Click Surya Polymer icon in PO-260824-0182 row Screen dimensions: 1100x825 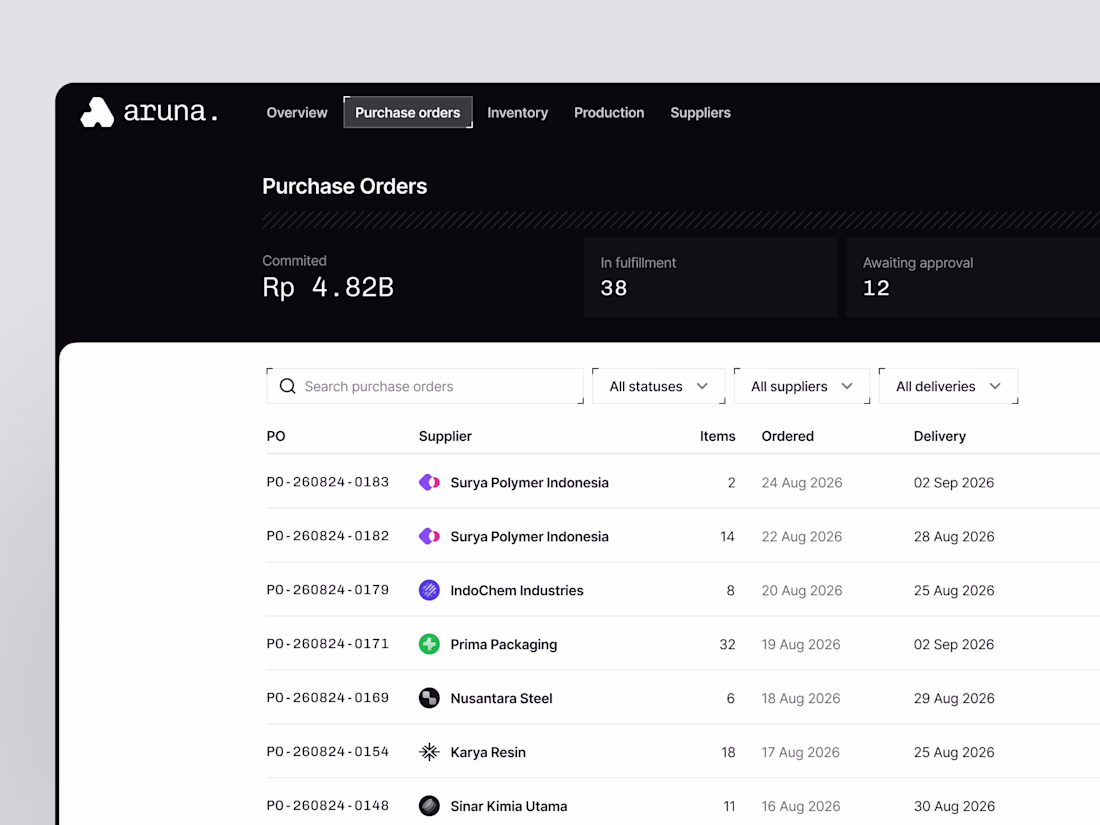pyautogui.click(x=429, y=536)
